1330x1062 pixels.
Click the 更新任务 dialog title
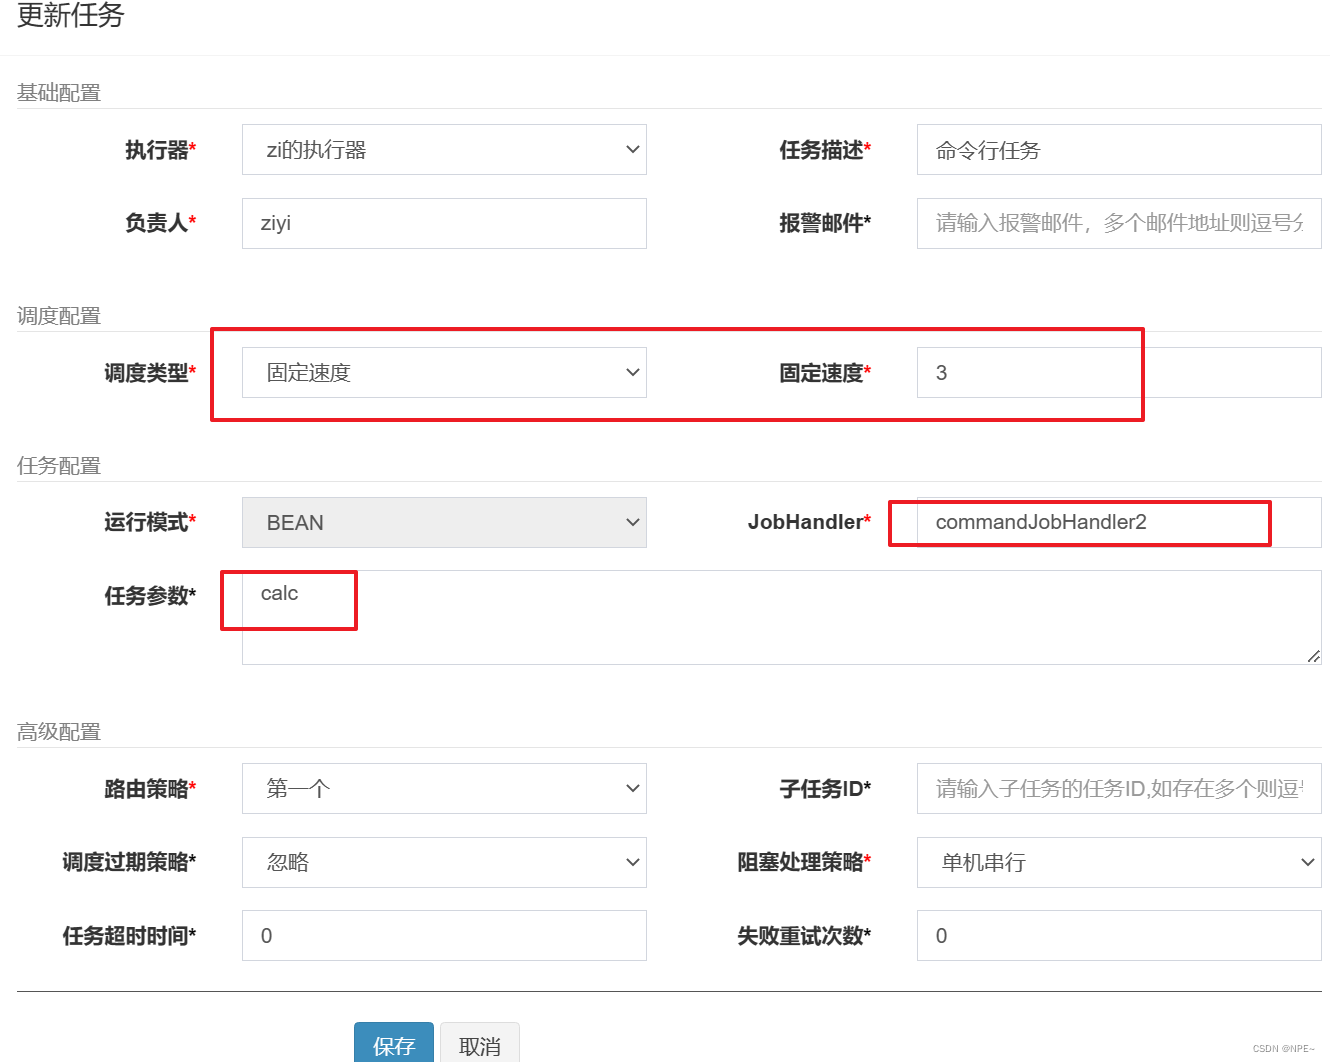coord(71,16)
